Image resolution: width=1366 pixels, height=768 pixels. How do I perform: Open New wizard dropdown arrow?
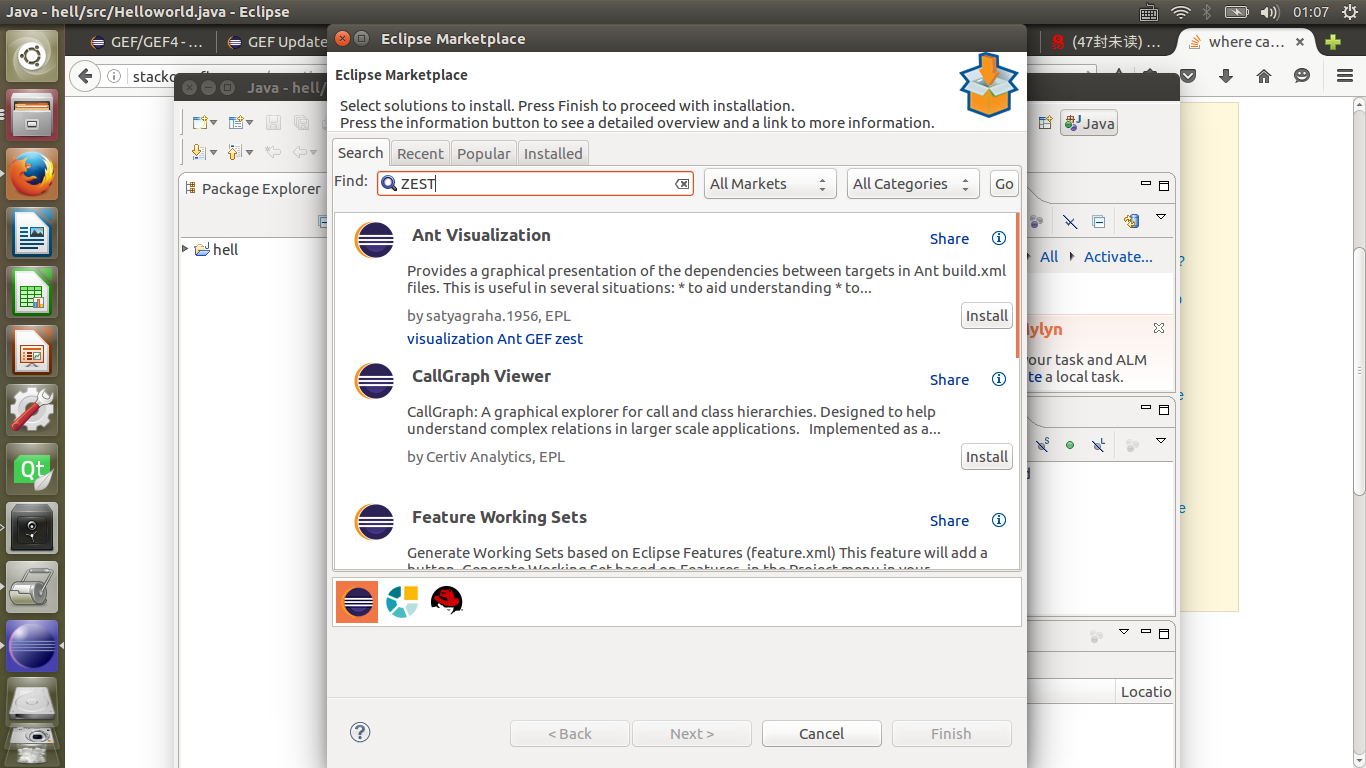213,123
